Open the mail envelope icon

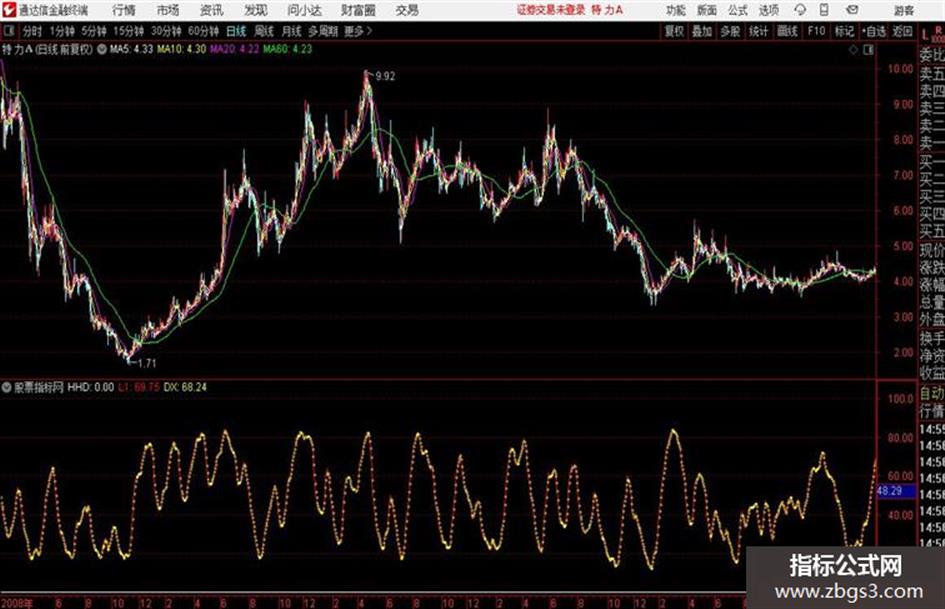(x=852, y=10)
